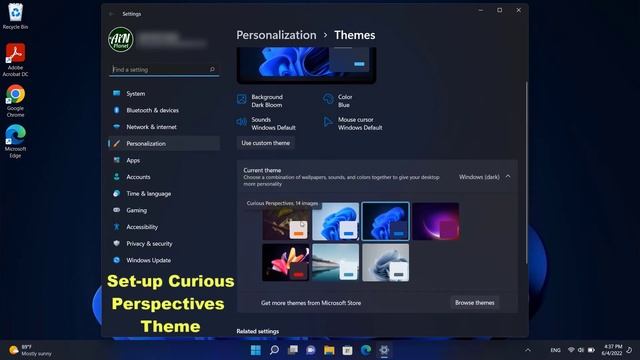Open the Adobe Acrobat DC desktop shortcut
The height and width of the screenshot is (360, 640).
[15, 60]
